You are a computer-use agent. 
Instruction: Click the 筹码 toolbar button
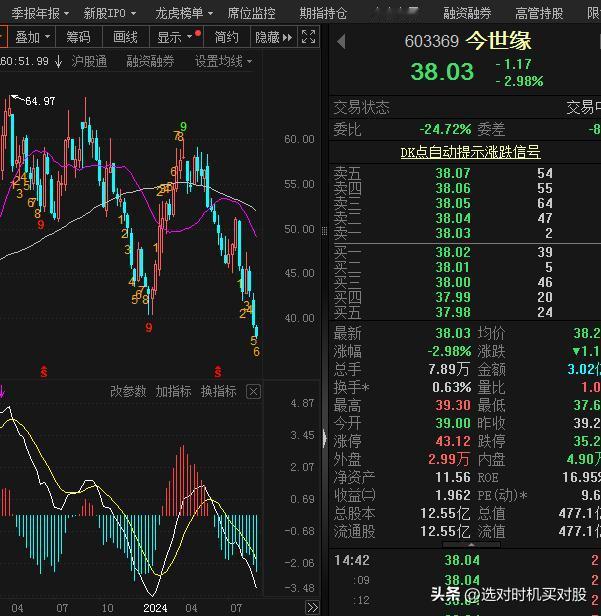point(79,37)
